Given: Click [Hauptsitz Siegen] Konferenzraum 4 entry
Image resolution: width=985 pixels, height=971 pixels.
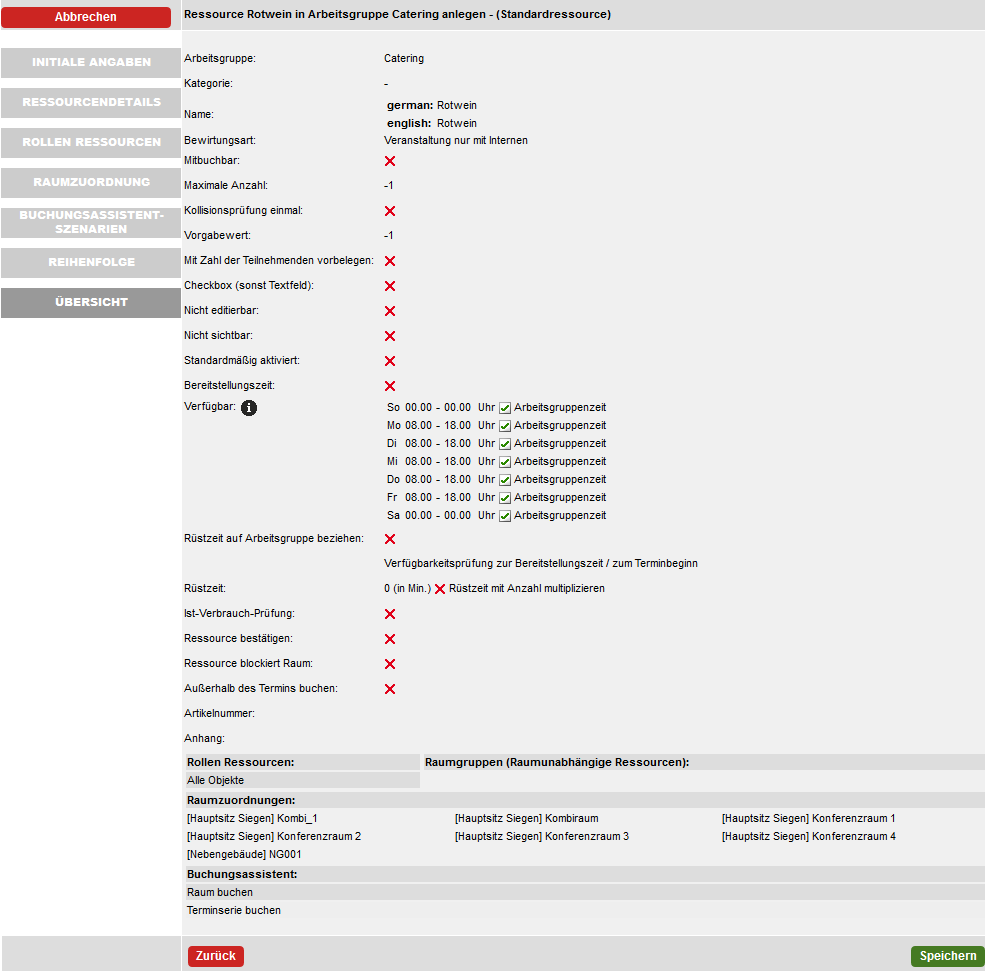Looking at the screenshot, I should click(x=808, y=837).
